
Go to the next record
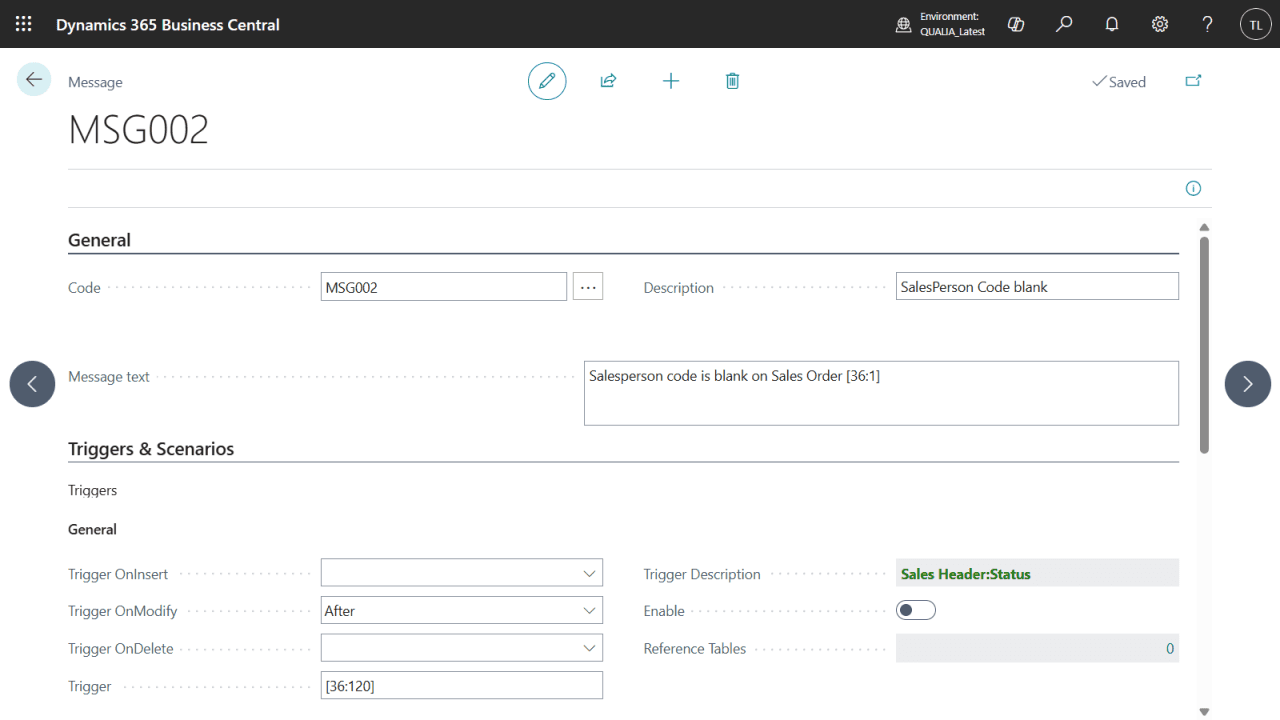1248,384
